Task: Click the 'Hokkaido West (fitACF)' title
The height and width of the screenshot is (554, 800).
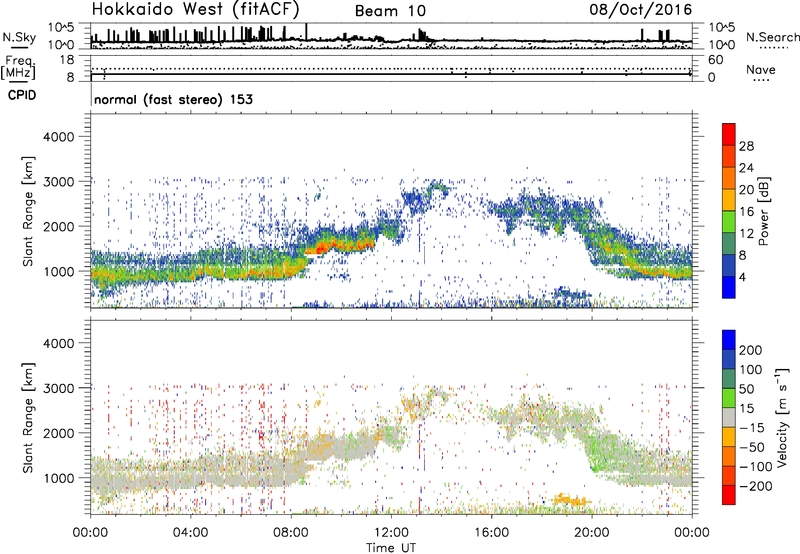Action: coord(195,9)
